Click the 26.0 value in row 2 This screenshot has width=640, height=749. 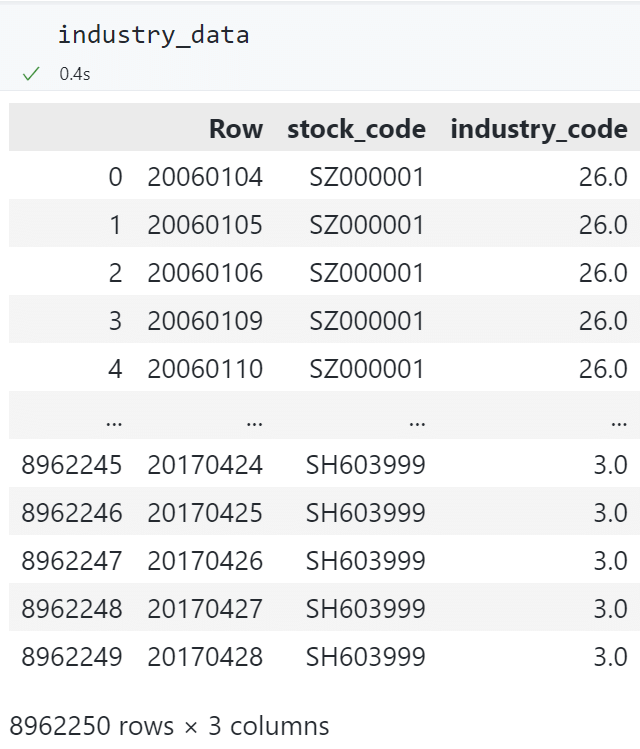[x=603, y=273]
